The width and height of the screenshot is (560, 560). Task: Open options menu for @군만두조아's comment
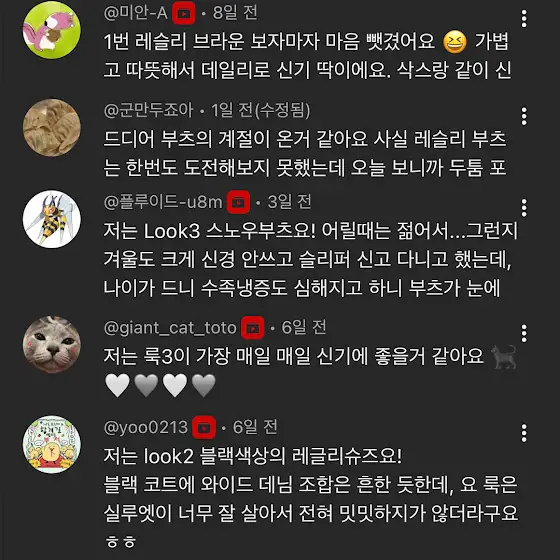[x=524, y=116]
